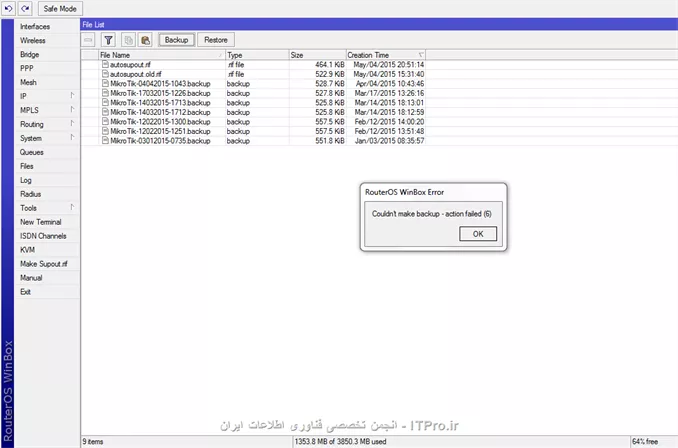Select MikroTik-14032015-1712.backup file
678x448 pixels.
point(160,112)
